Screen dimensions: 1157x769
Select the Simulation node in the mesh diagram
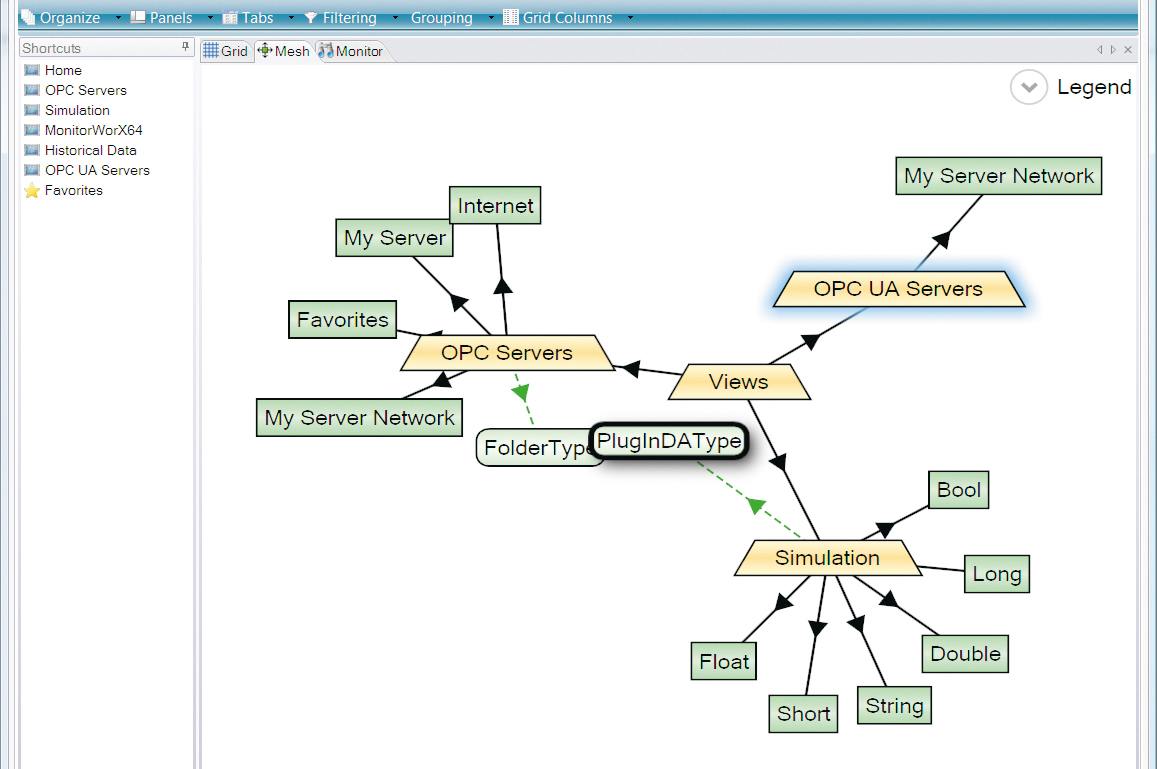[828, 558]
